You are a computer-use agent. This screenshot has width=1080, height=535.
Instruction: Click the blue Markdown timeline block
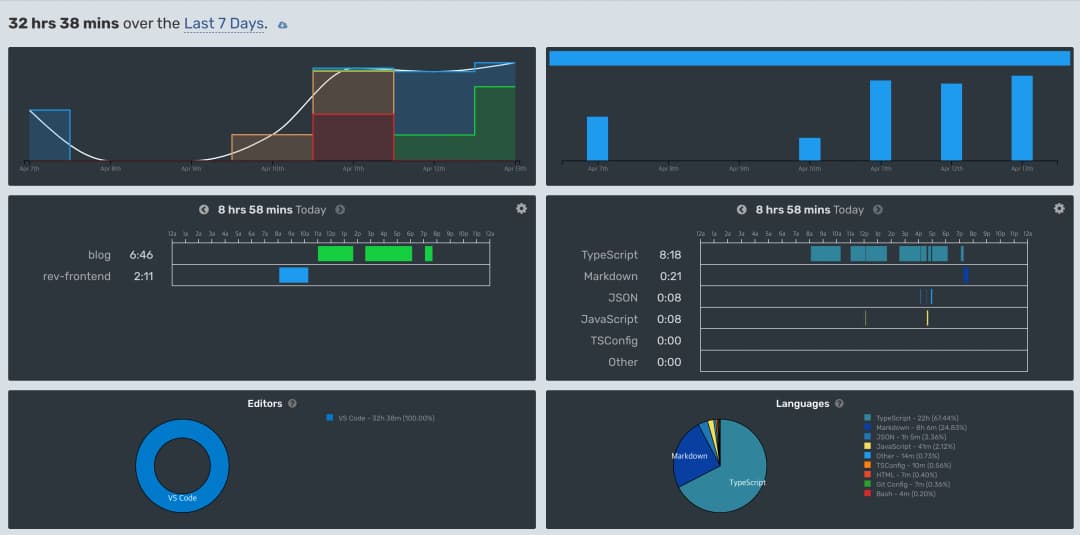pos(966,275)
